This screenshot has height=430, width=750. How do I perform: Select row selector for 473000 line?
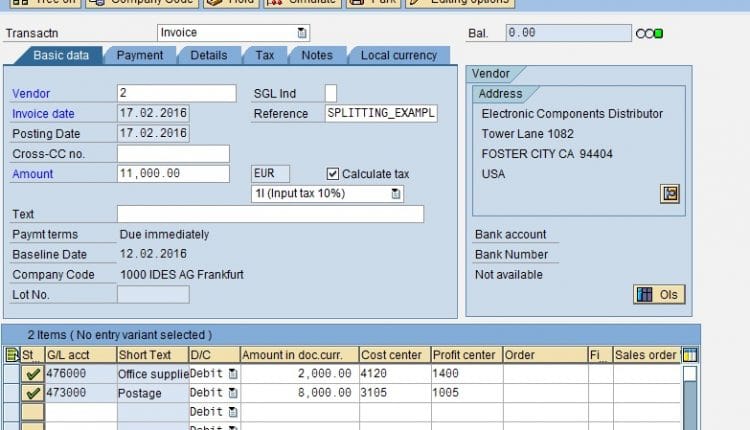click(11, 393)
